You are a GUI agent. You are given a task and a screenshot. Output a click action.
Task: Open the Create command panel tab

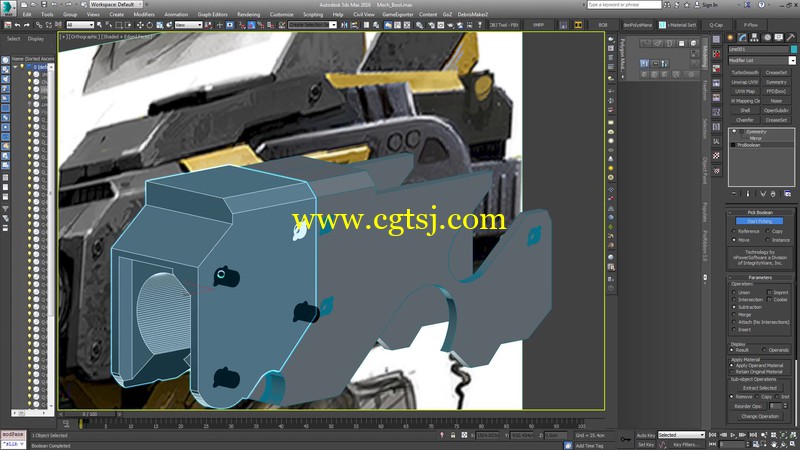point(730,37)
